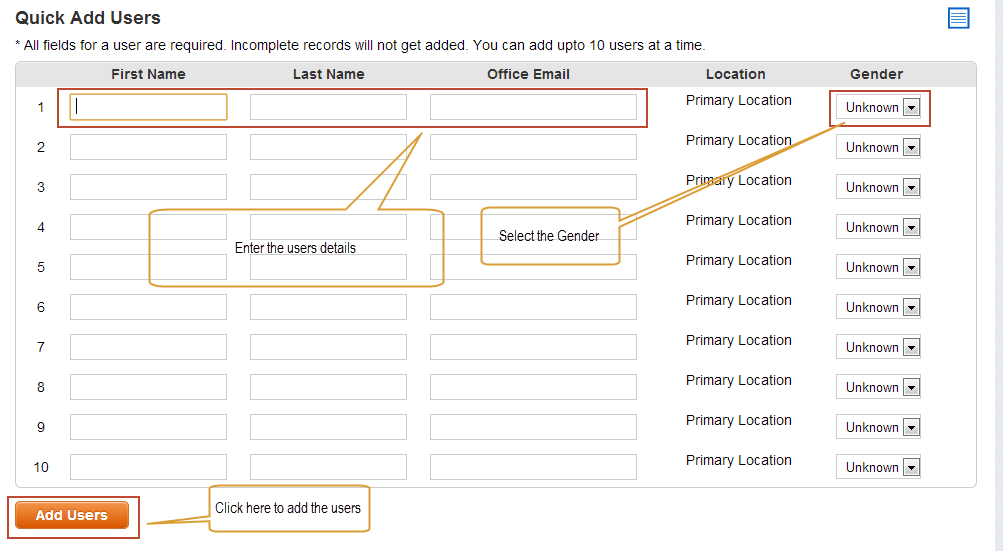The image size is (1003, 551).
Task: Click Office Email field in row 8
Action: [x=533, y=387]
